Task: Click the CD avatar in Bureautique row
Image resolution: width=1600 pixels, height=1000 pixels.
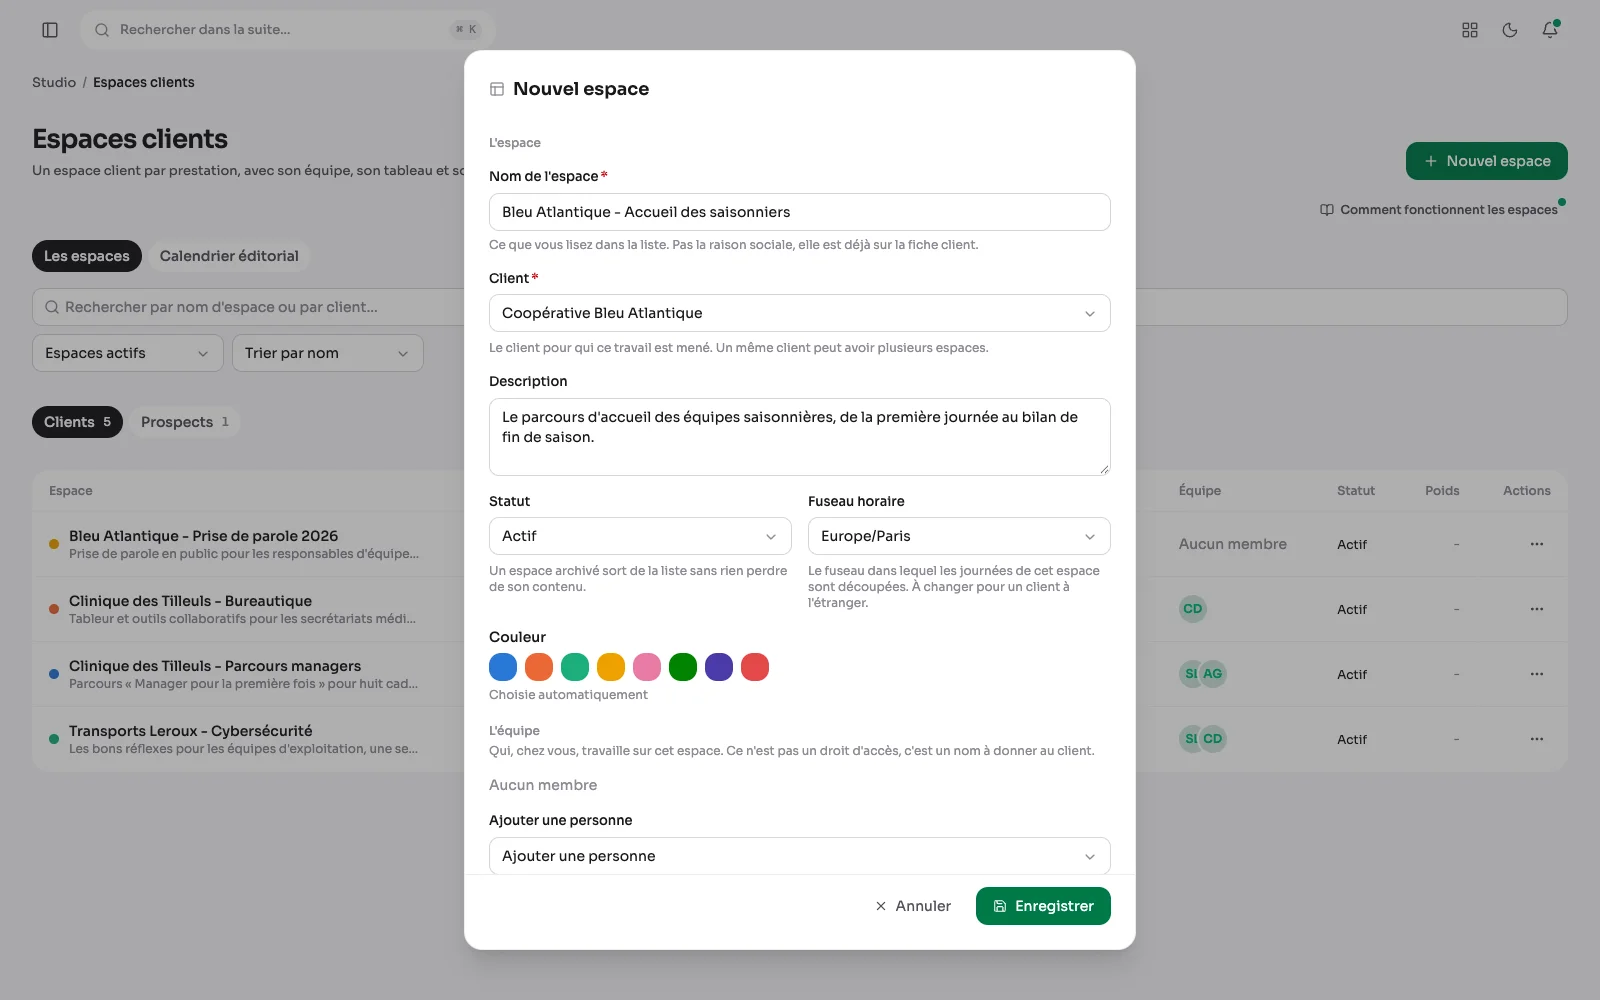Action: pos(1193,609)
